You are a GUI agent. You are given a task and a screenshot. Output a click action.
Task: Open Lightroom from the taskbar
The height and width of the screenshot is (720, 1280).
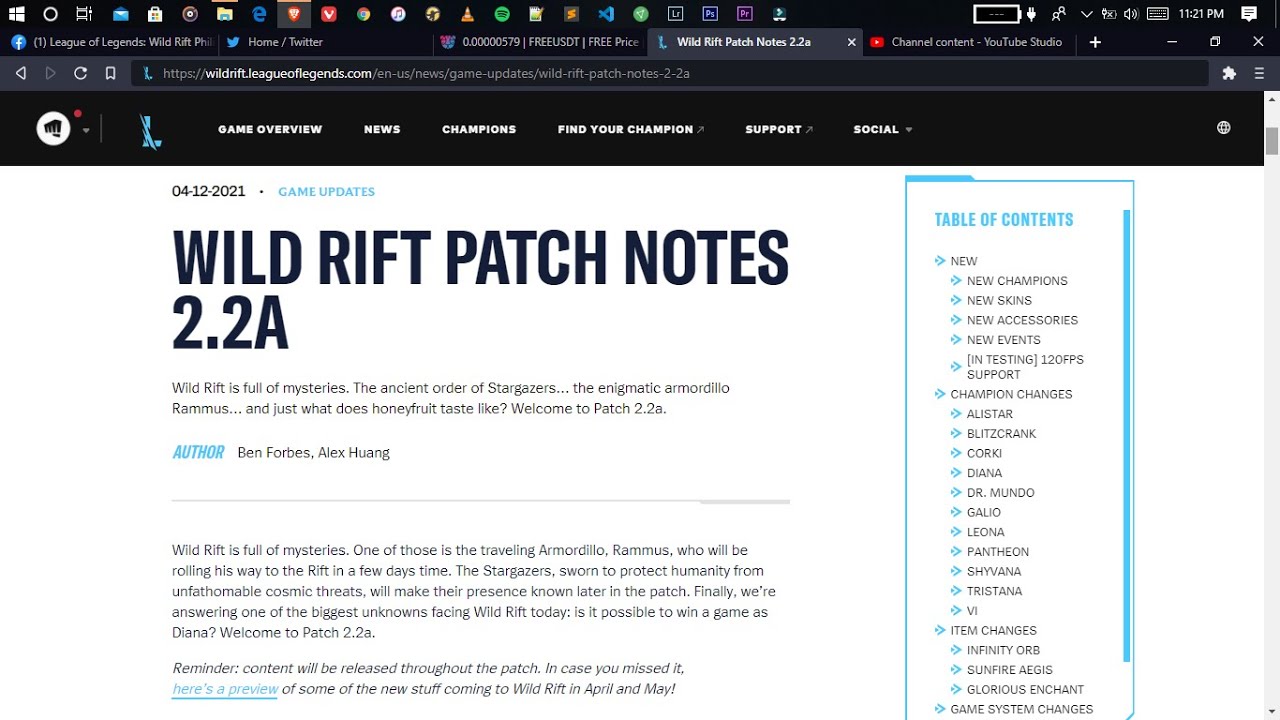pyautogui.click(x=676, y=14)
